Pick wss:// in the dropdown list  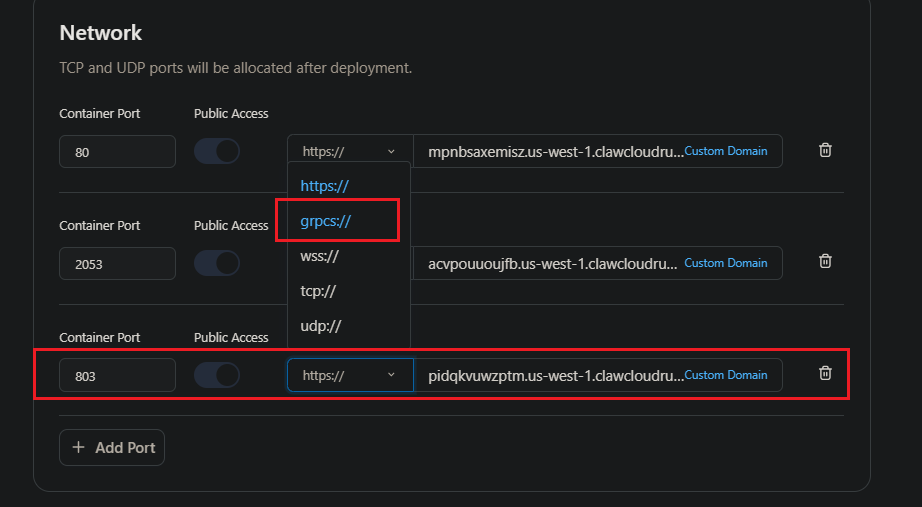click(x=319, y=256)
